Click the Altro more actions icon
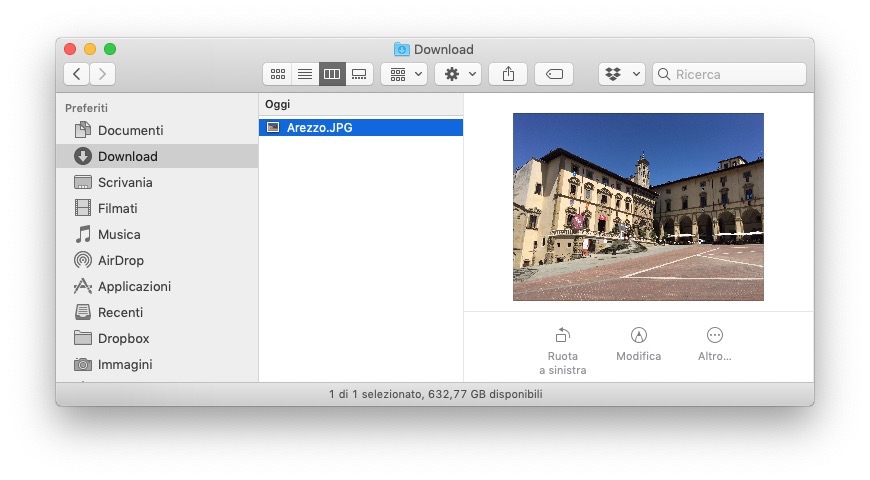Image resolution: width=870 pixels, height=480 pixels. pyautogui.click(x=714, y=336)
